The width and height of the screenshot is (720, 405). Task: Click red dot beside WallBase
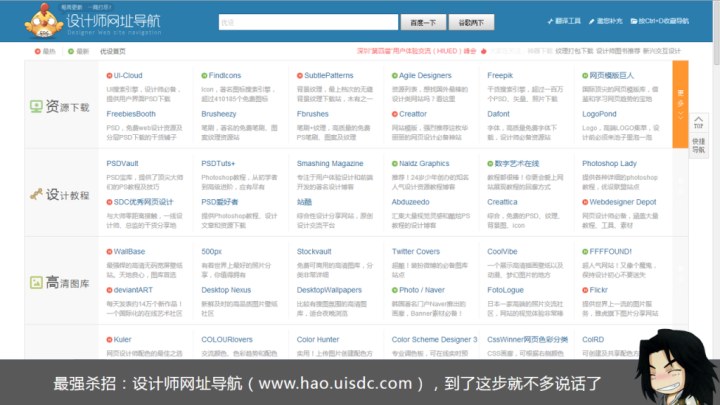click(x=109, y=252)
